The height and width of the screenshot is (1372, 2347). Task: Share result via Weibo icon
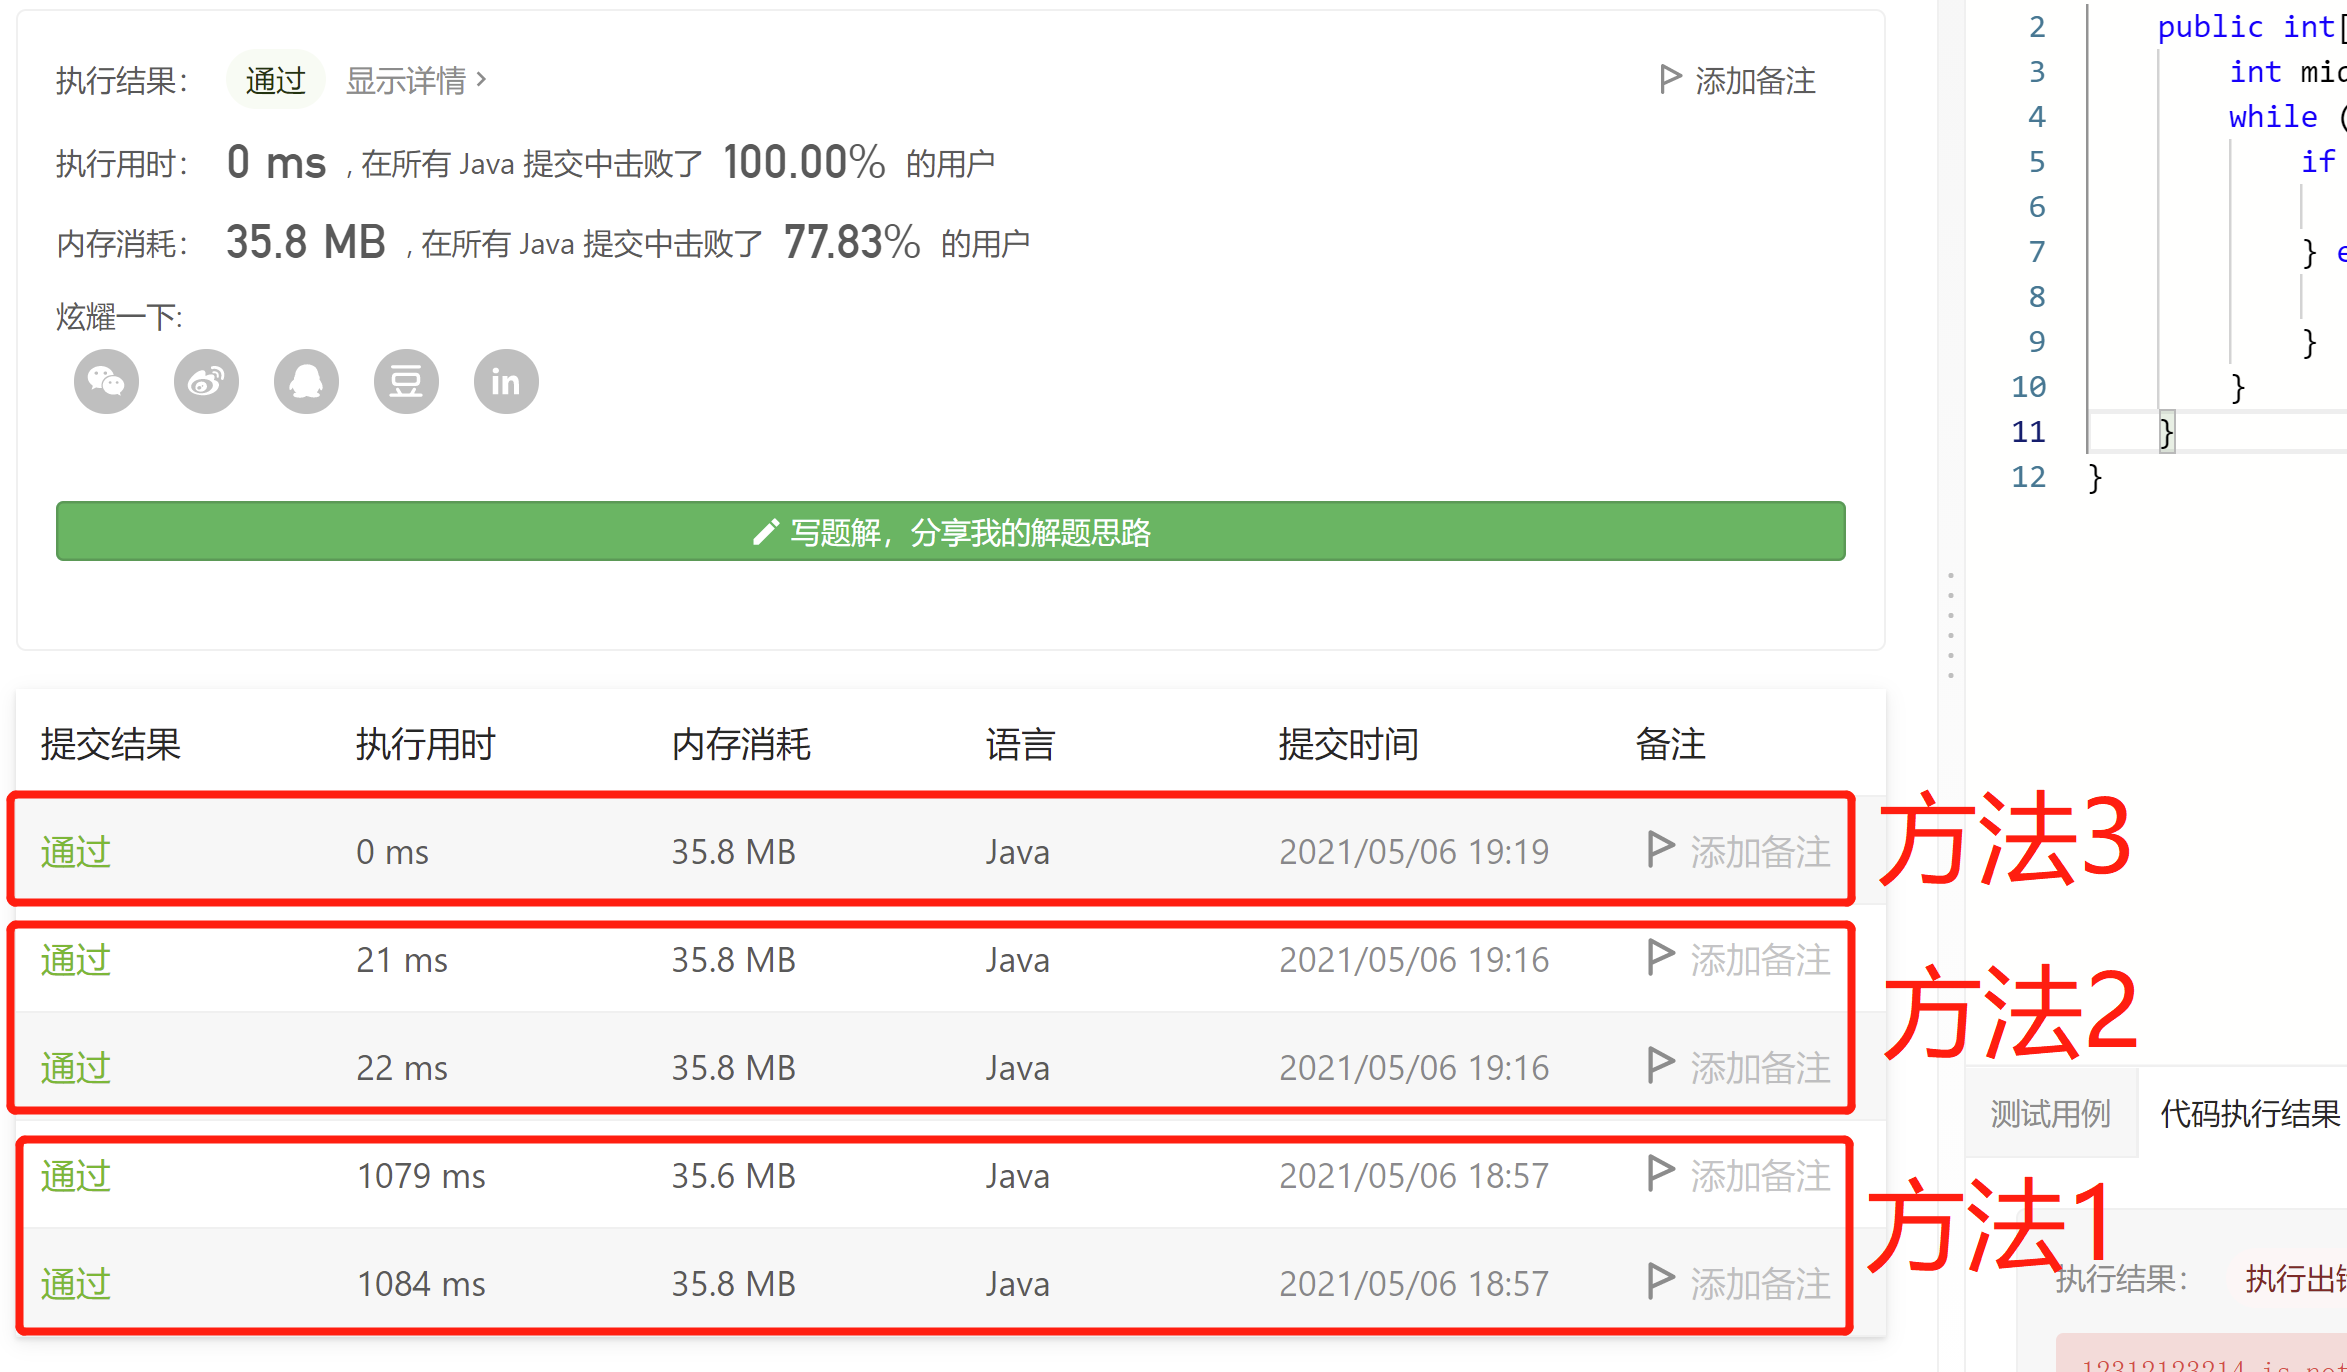coord(206,381)
